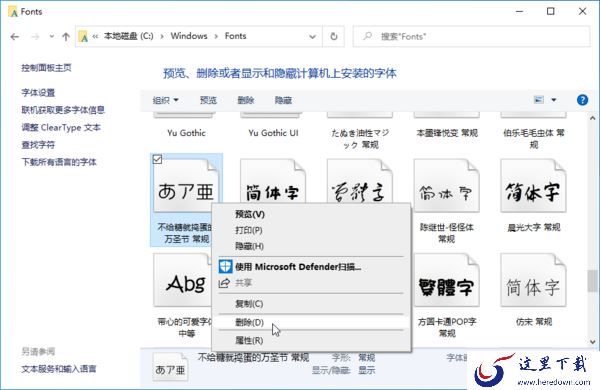The height and width of the screenshot is (390, 600).
Task: Open 字体设置 link
Action: pyautogui.click(x=38, y=93)
